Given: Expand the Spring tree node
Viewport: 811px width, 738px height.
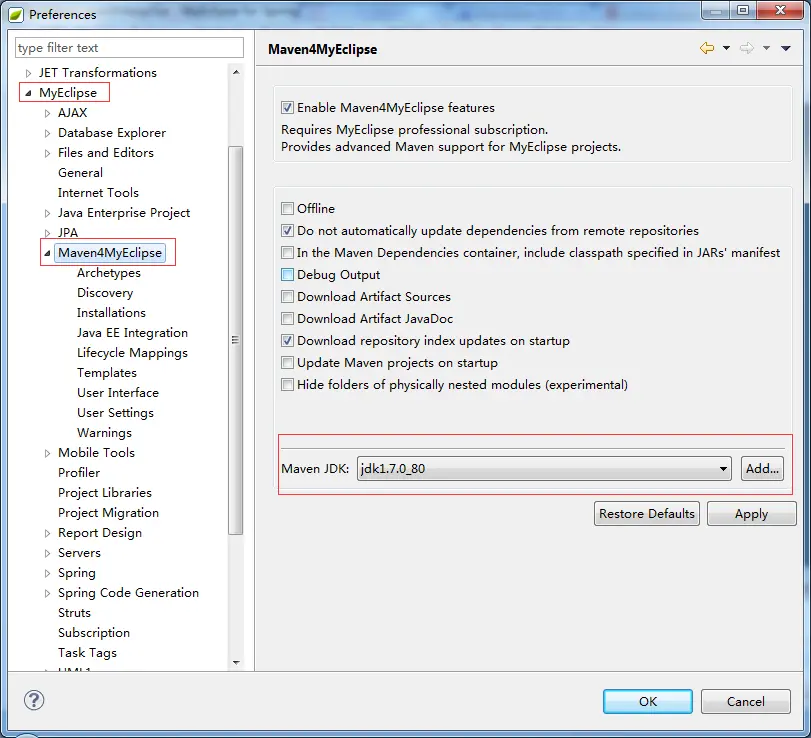Looking at the screenshot, I should tap(48, 574).
